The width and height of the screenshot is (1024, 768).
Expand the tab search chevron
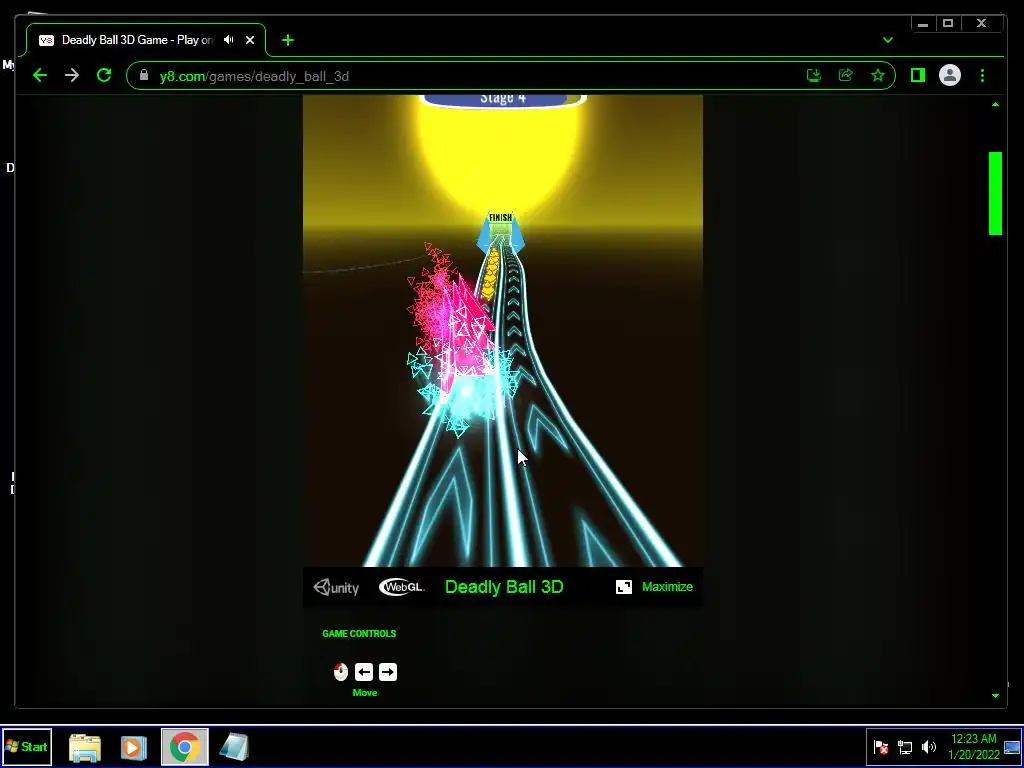[888, 40]
